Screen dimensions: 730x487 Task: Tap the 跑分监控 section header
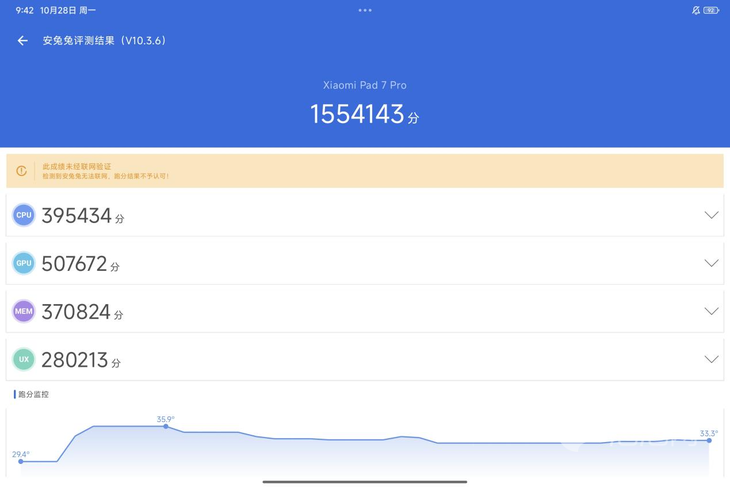coord(34,395)
